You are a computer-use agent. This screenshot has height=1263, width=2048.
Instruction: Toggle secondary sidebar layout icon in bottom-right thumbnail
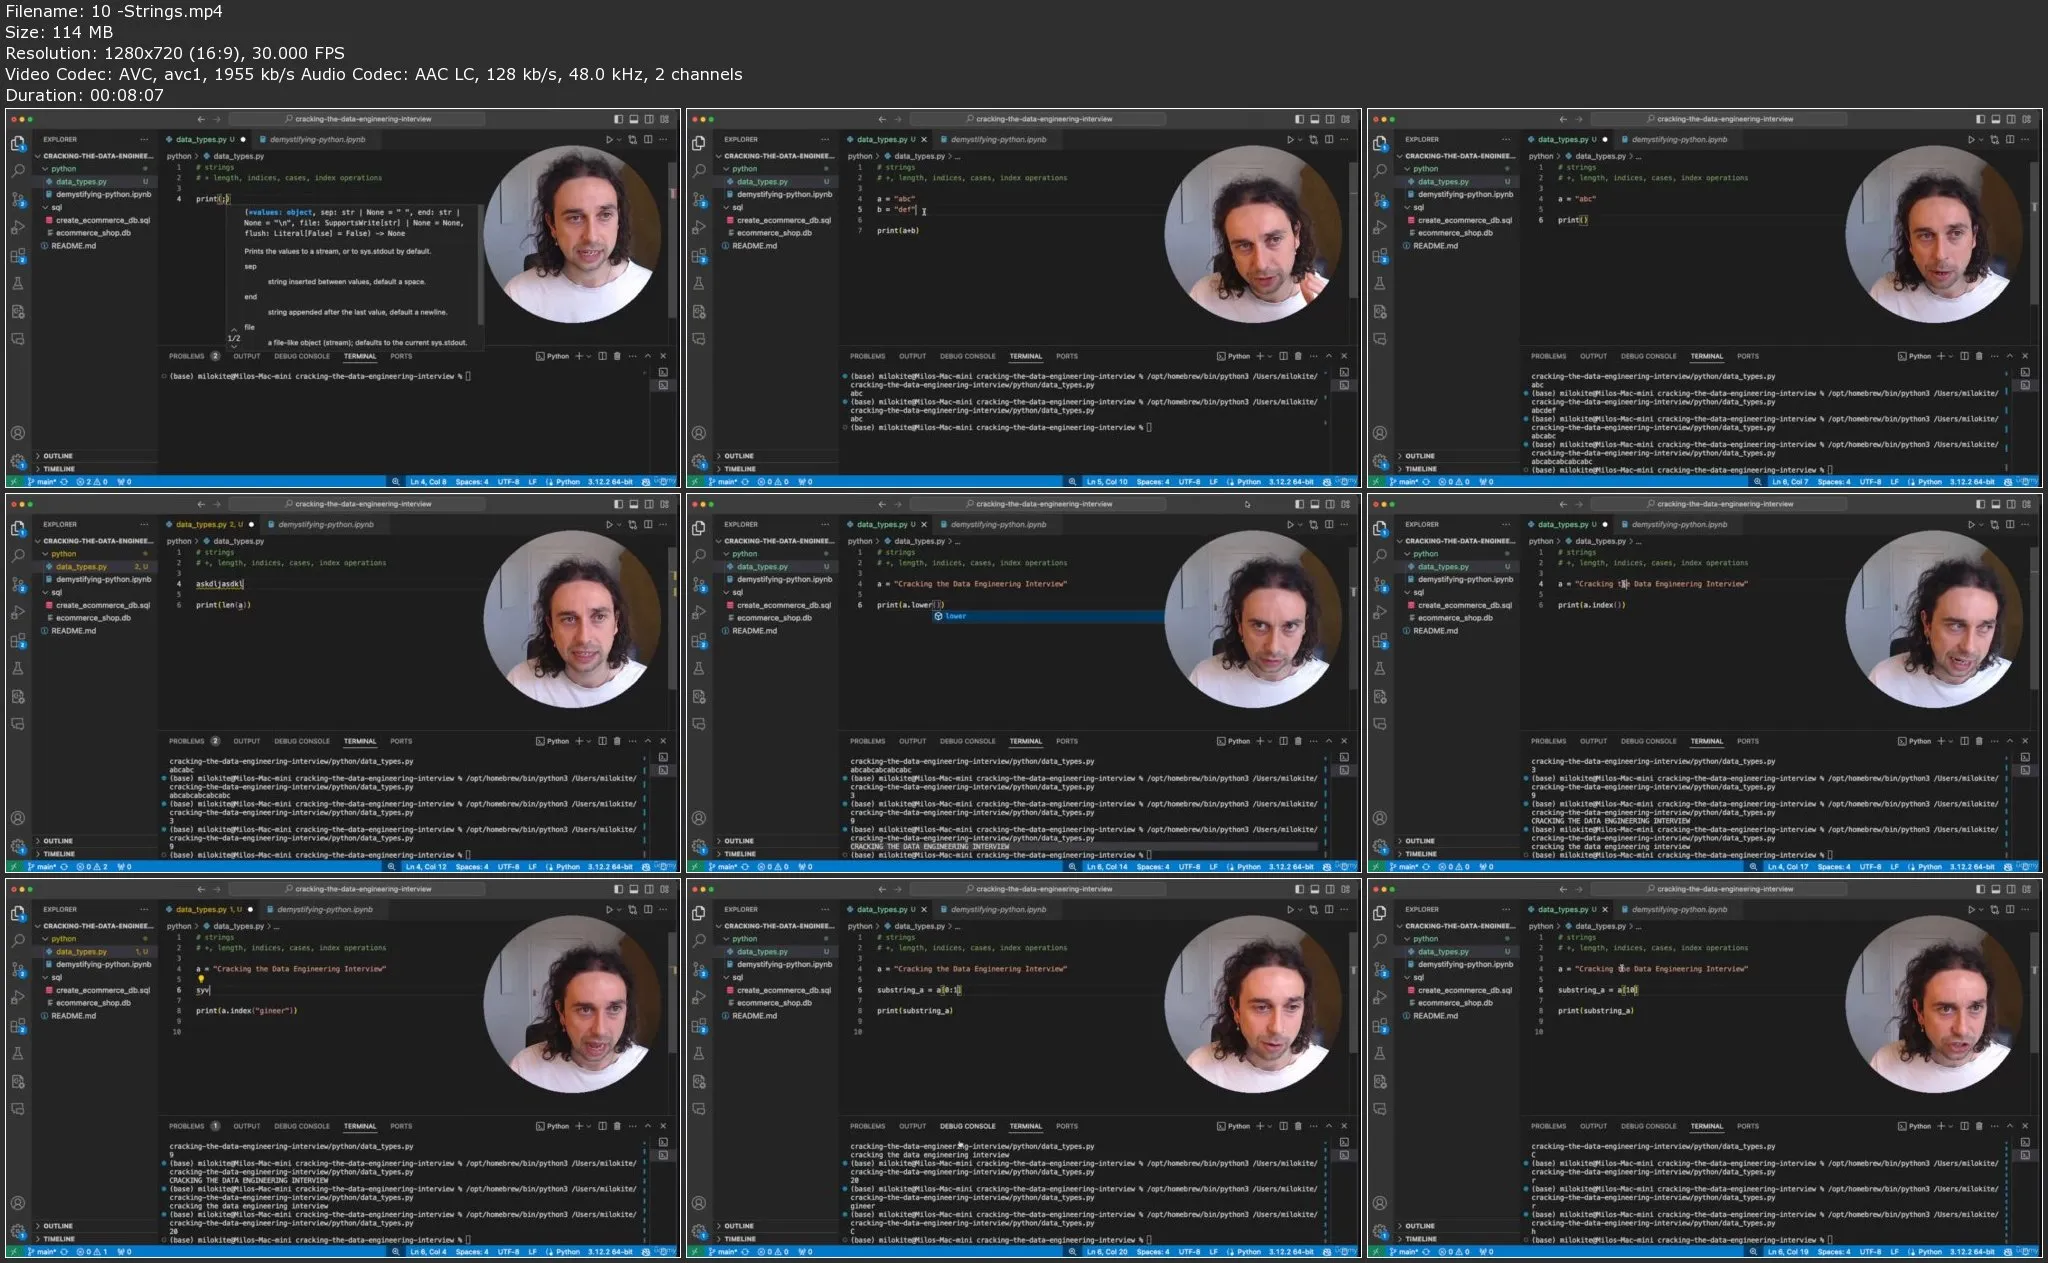pos(2010,889)
